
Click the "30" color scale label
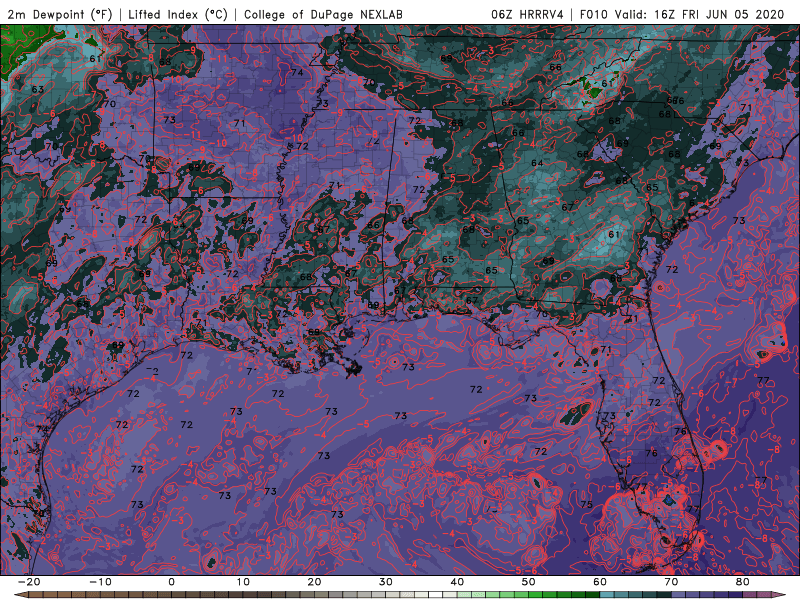386,582
